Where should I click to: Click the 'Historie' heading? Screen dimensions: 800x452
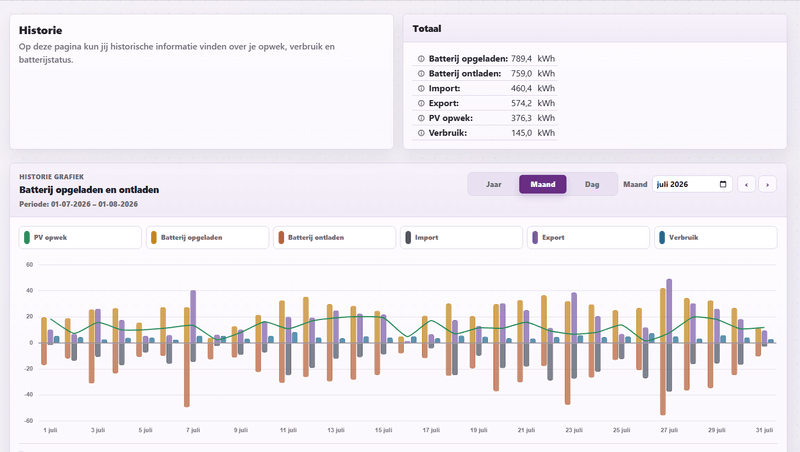point(40,31)
